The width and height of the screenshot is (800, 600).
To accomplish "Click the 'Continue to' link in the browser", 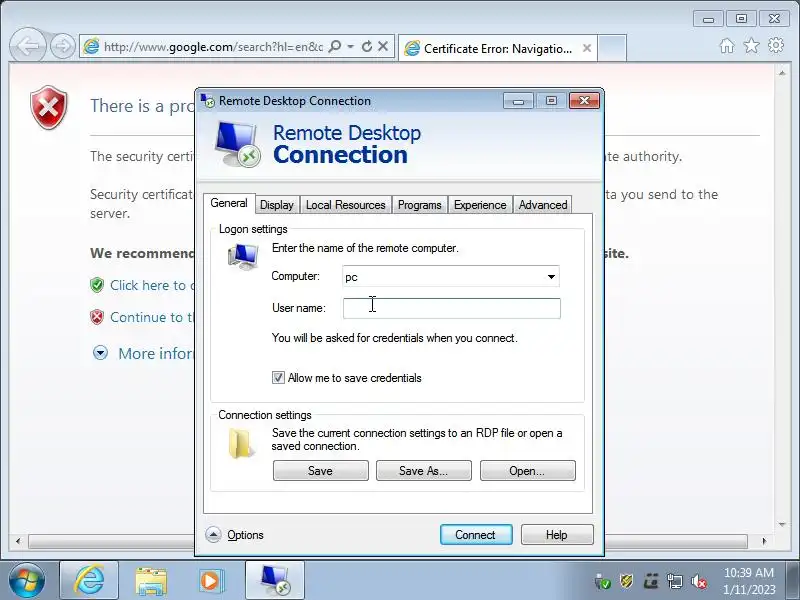I will click(x=153, y=317).
